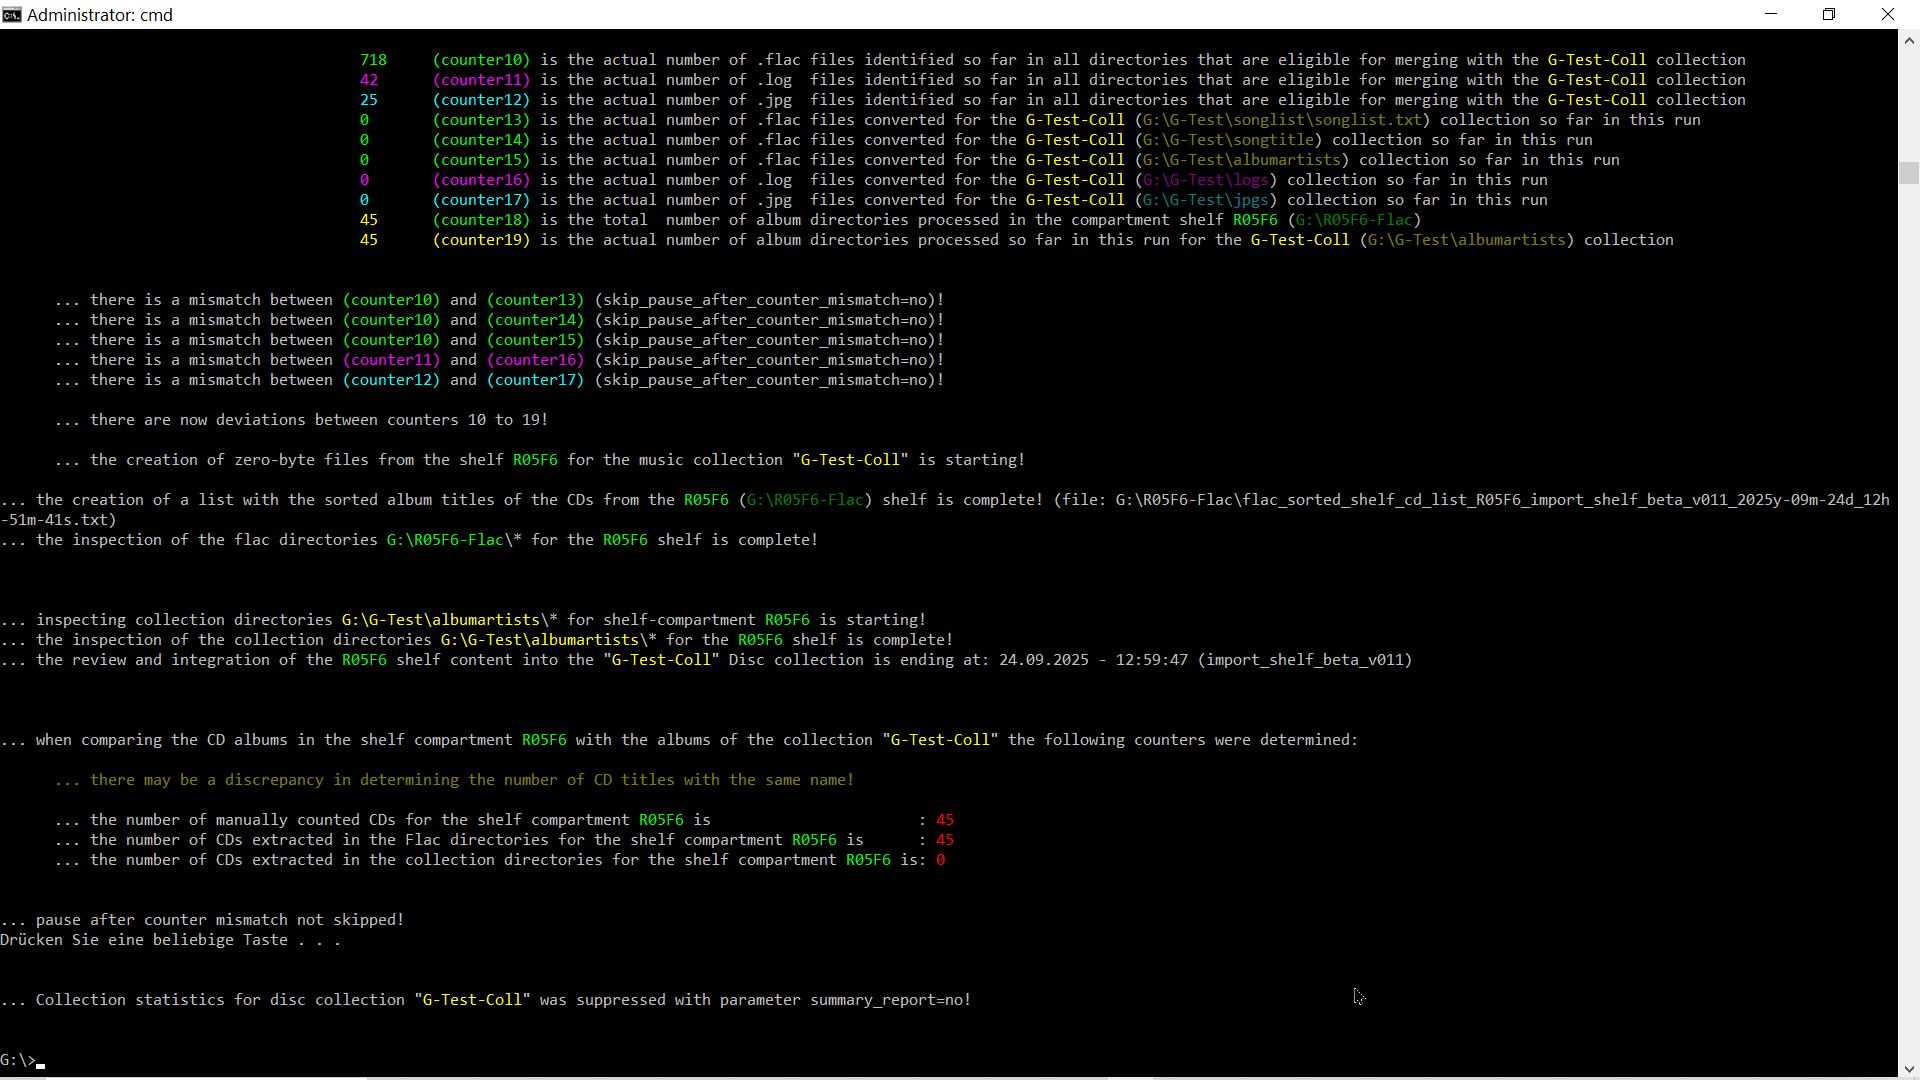Image resolution: width=1920 pixels, height=1080 pixels.
Task: Click the vertical scrollbar thumb
Action: click(x=1908, y=172)
